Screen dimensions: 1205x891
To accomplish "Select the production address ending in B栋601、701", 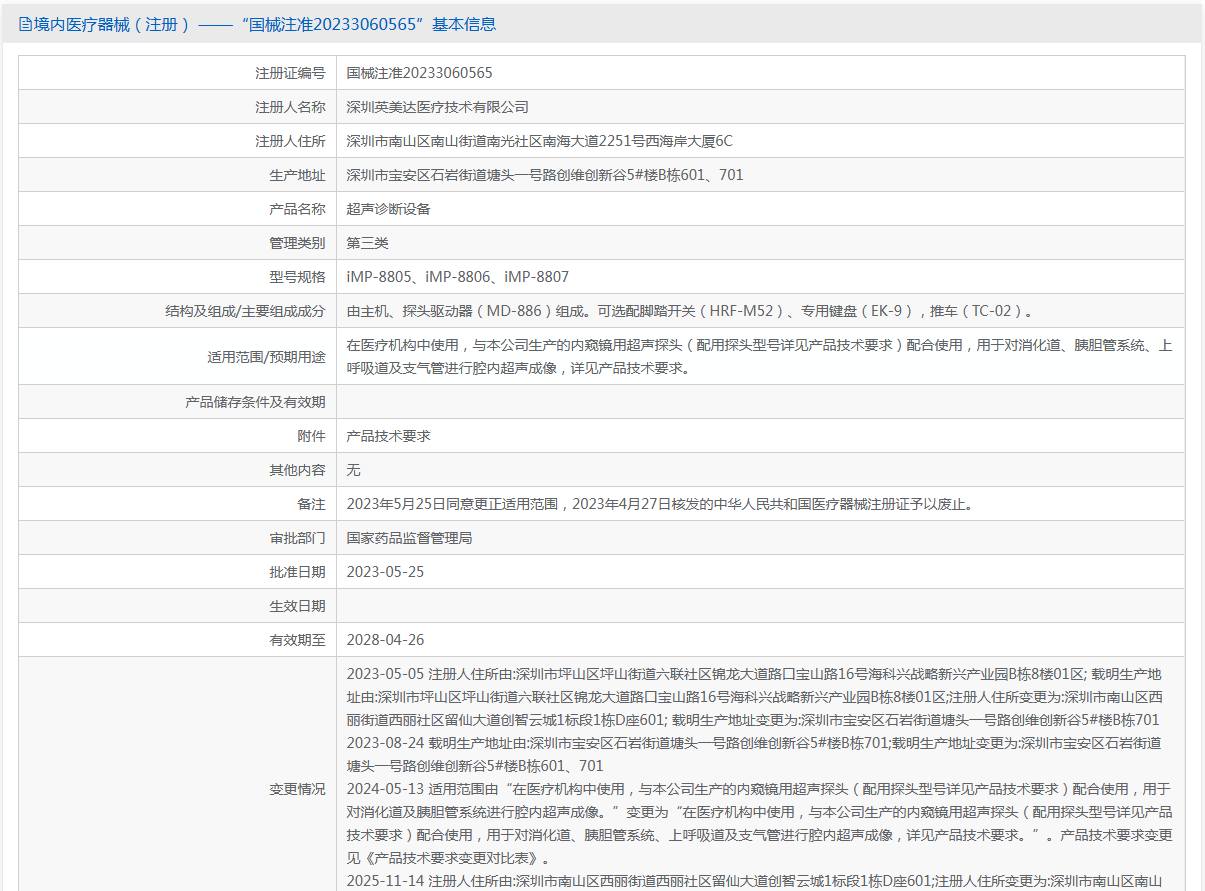I will (x=545, y=175).
